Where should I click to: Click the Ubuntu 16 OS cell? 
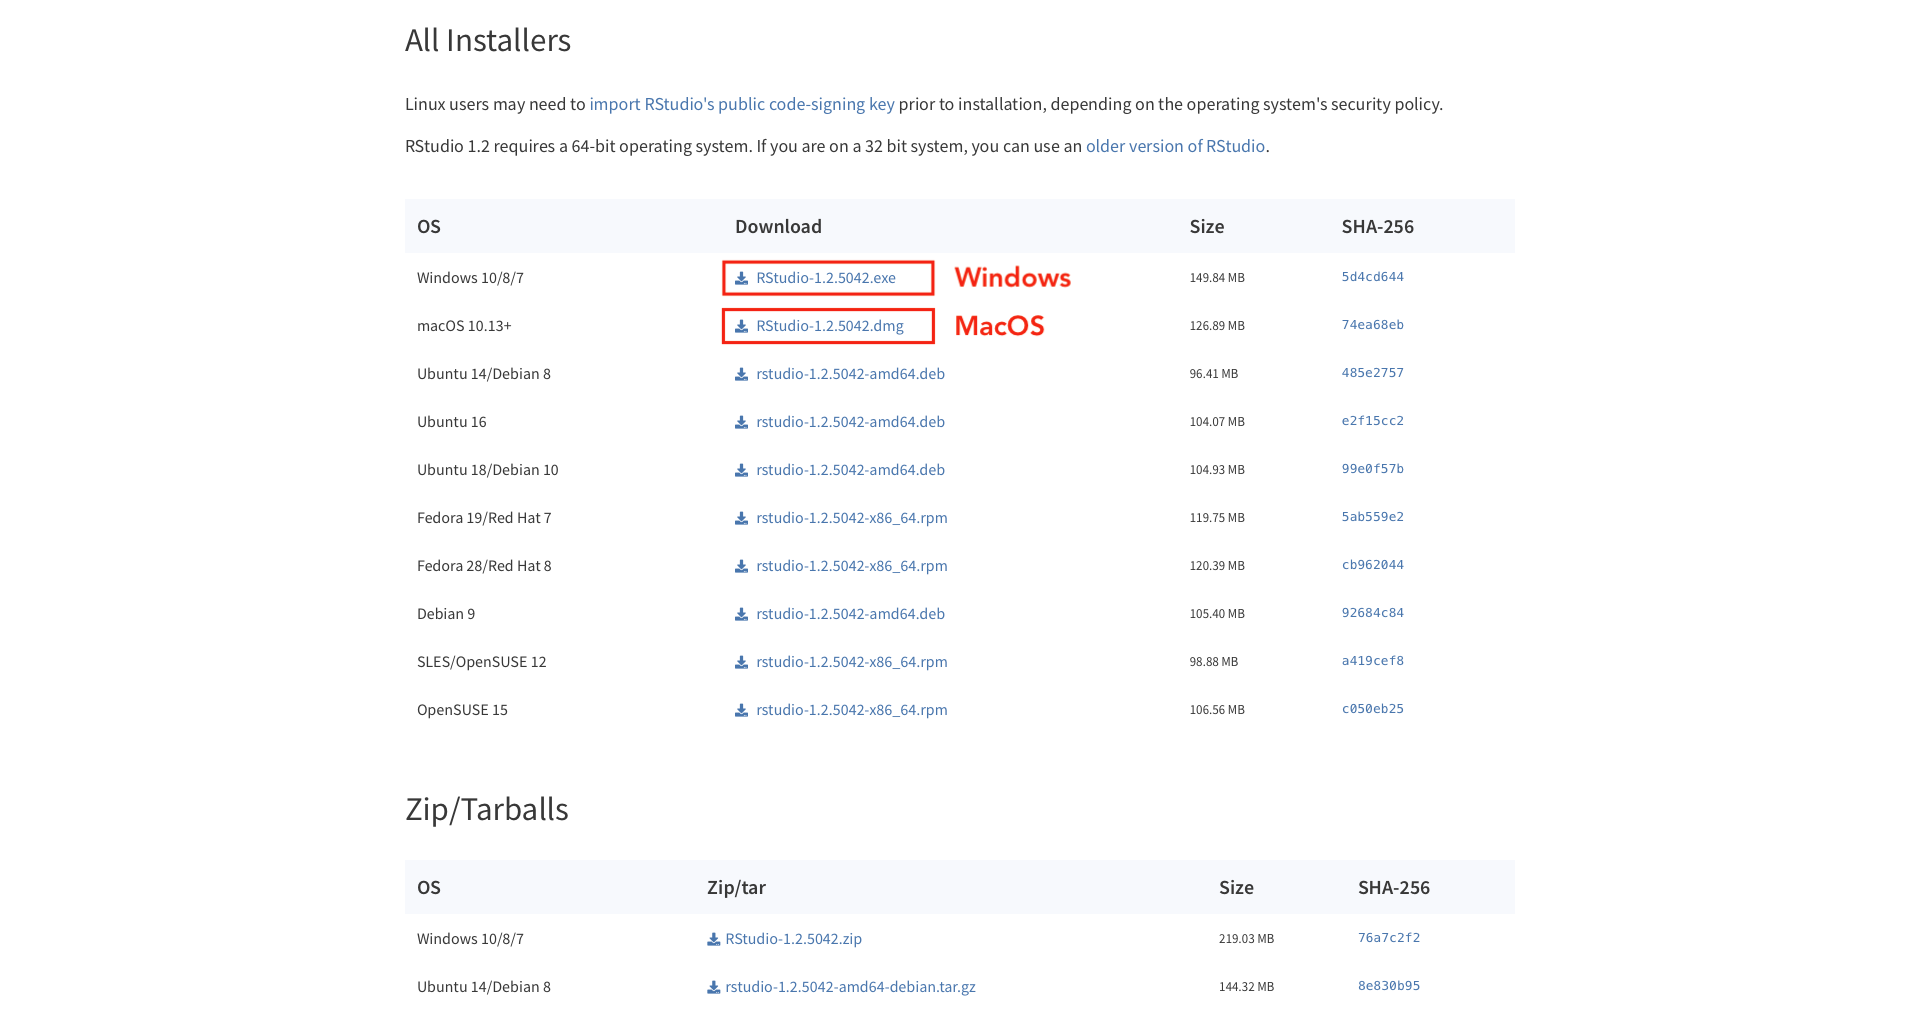click(452, 422)
